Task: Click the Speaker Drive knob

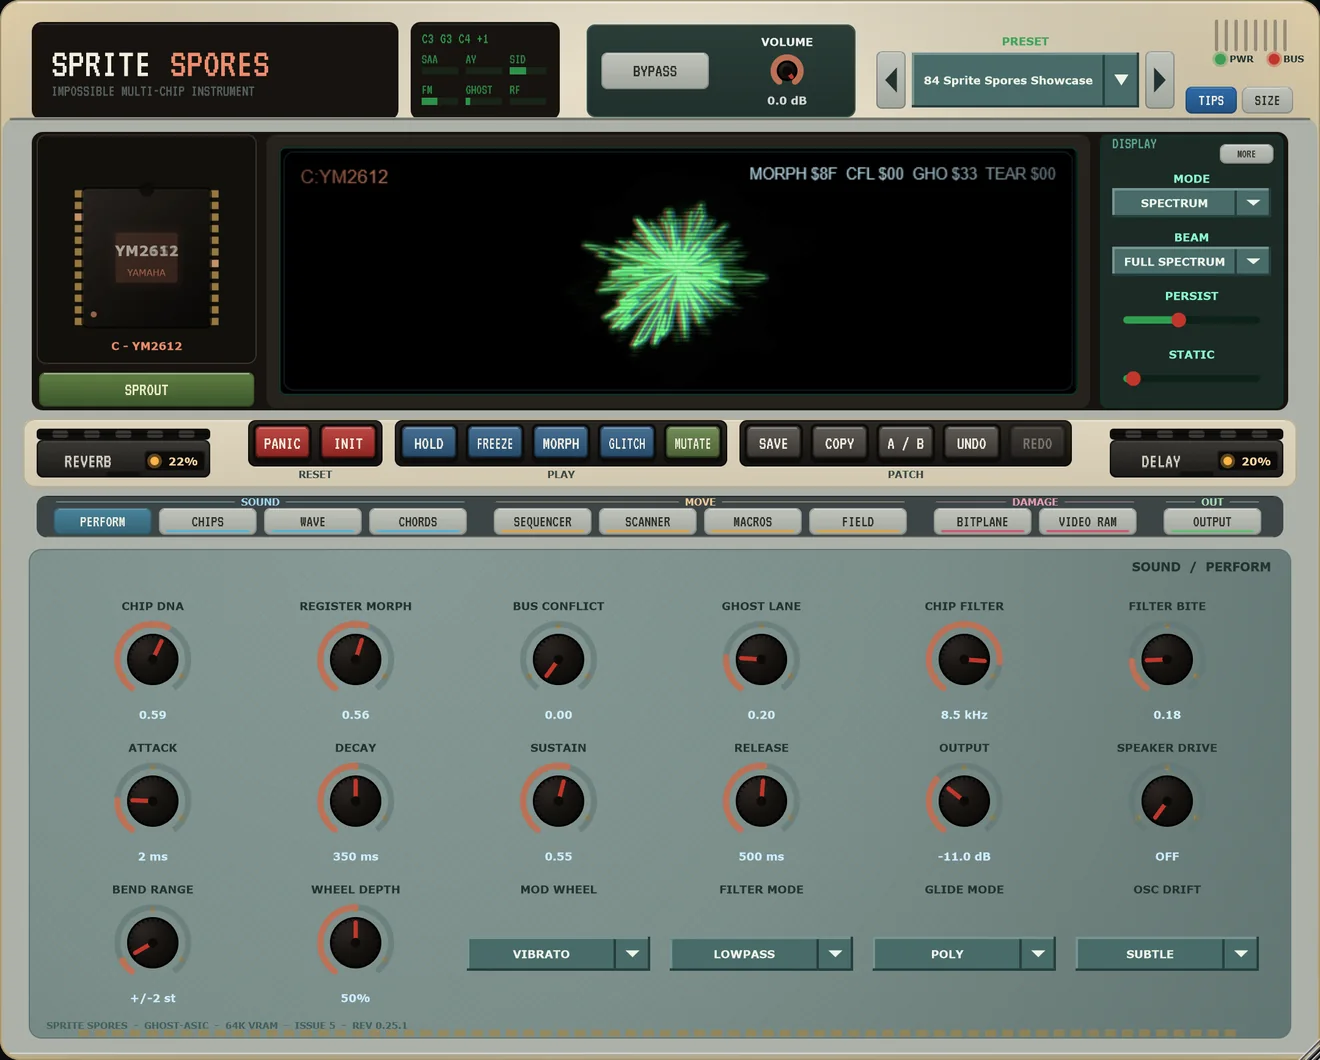Action: pos(1167,801)
